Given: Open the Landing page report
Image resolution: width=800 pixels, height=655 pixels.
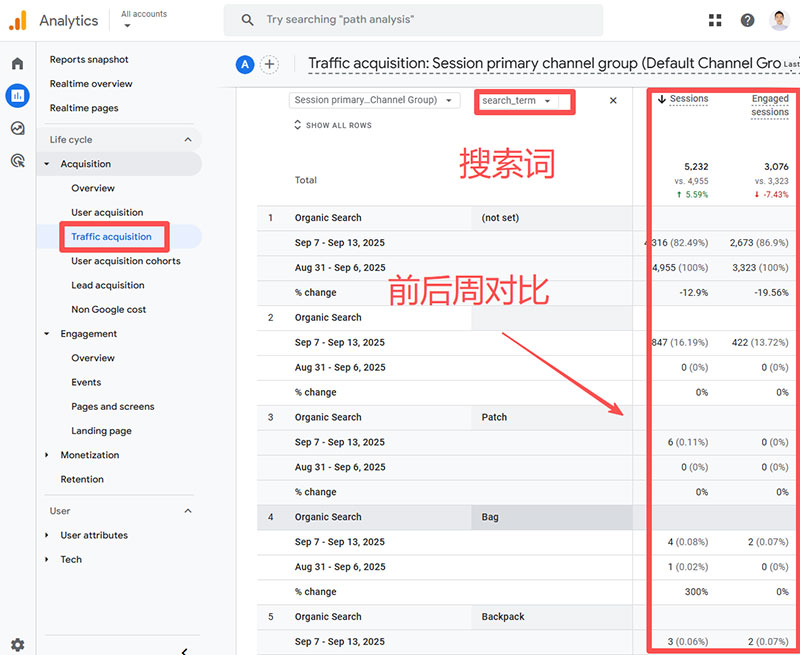Looking at the screenshot, I should (x=101, y=431).
